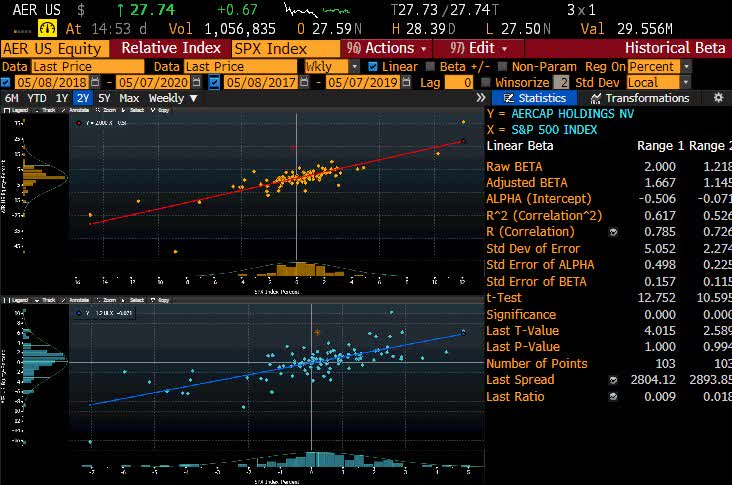732x485 pixels.
Task: Click the yellow gauge icon beside the time
Action: click(47, 28)
